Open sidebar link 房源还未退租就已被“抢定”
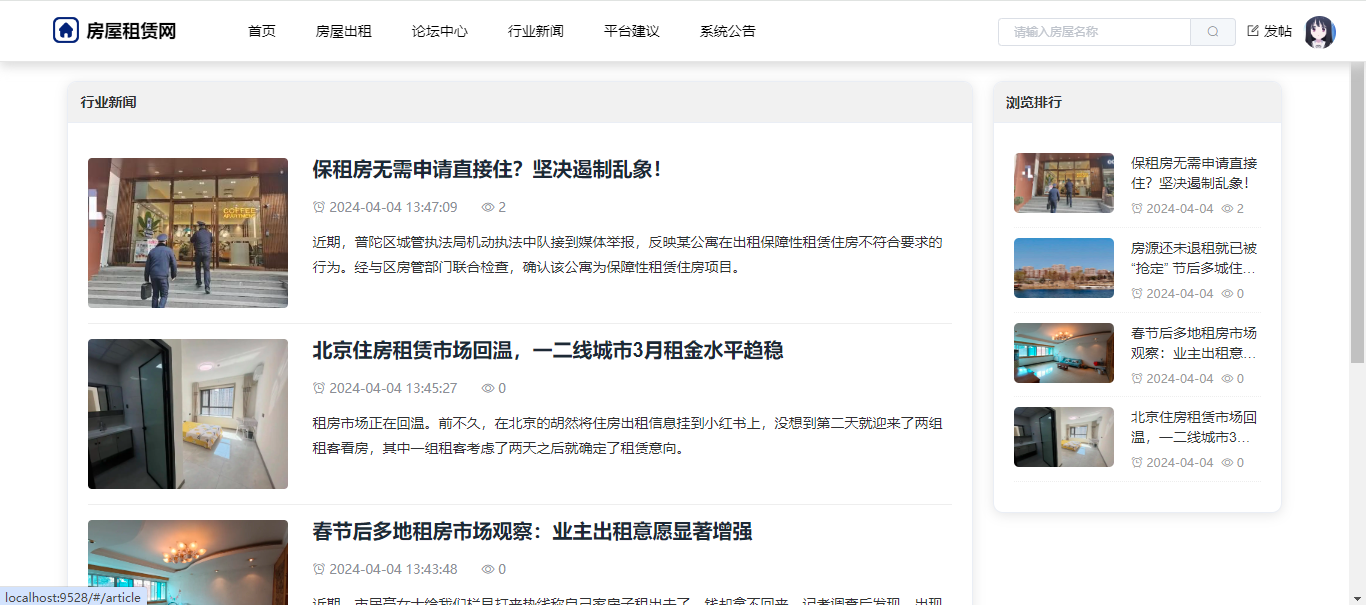1366x605 pixels. (1194, 258)
